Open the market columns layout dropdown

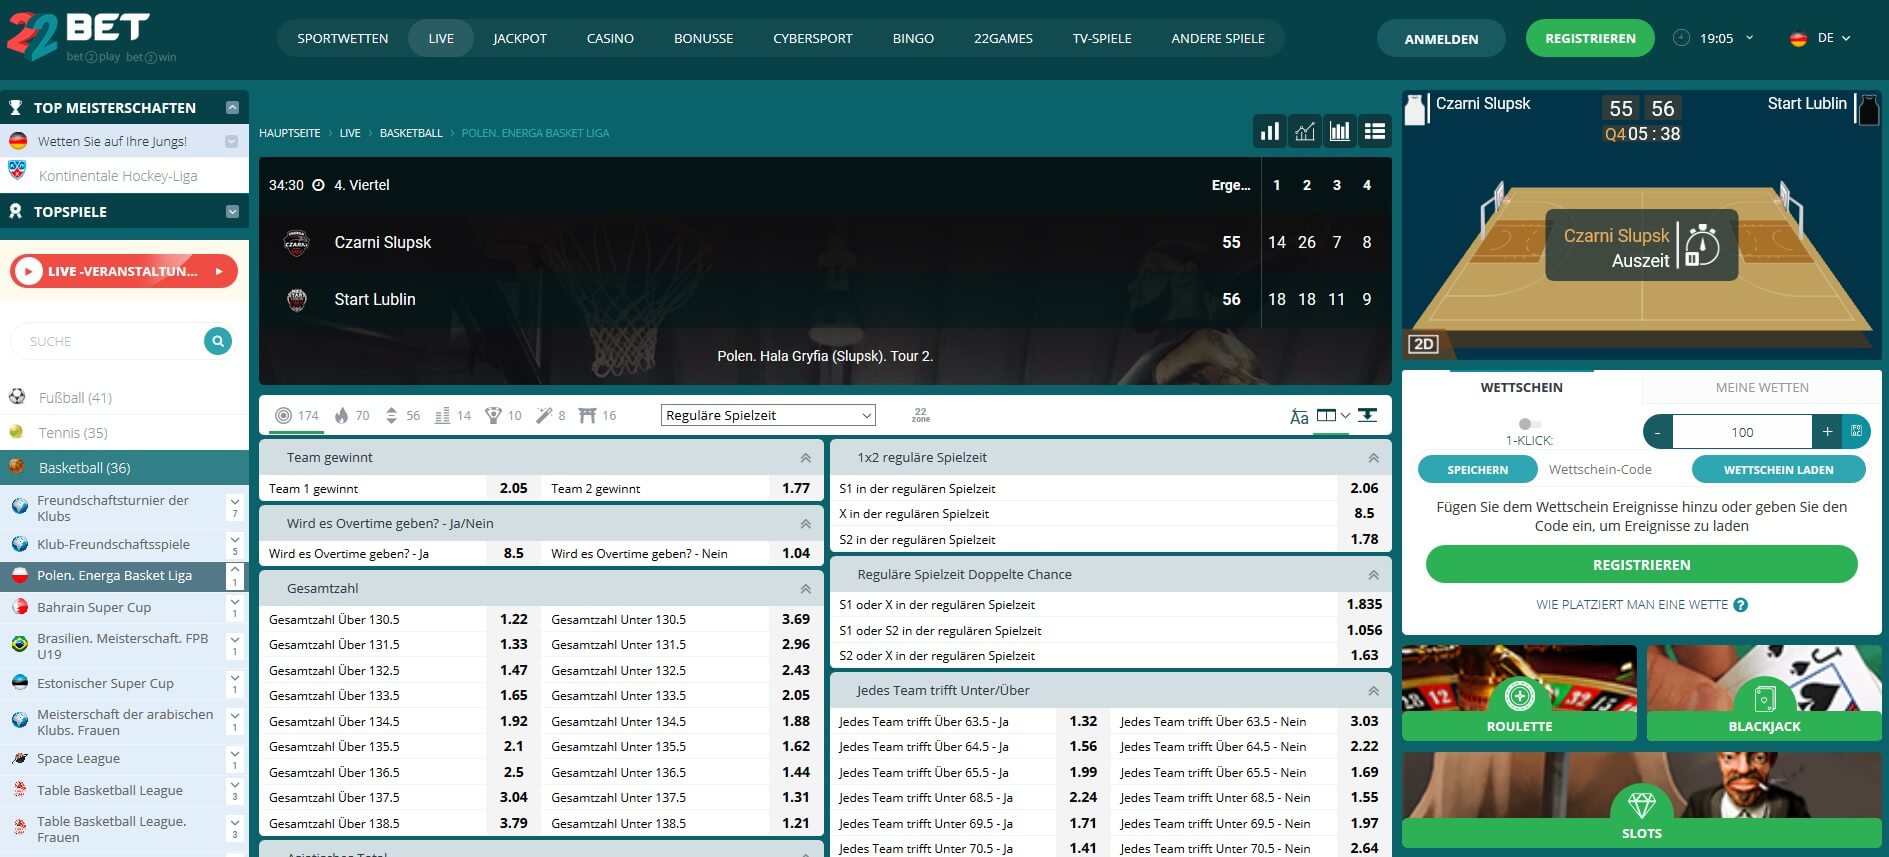[x=1334, y=415]
